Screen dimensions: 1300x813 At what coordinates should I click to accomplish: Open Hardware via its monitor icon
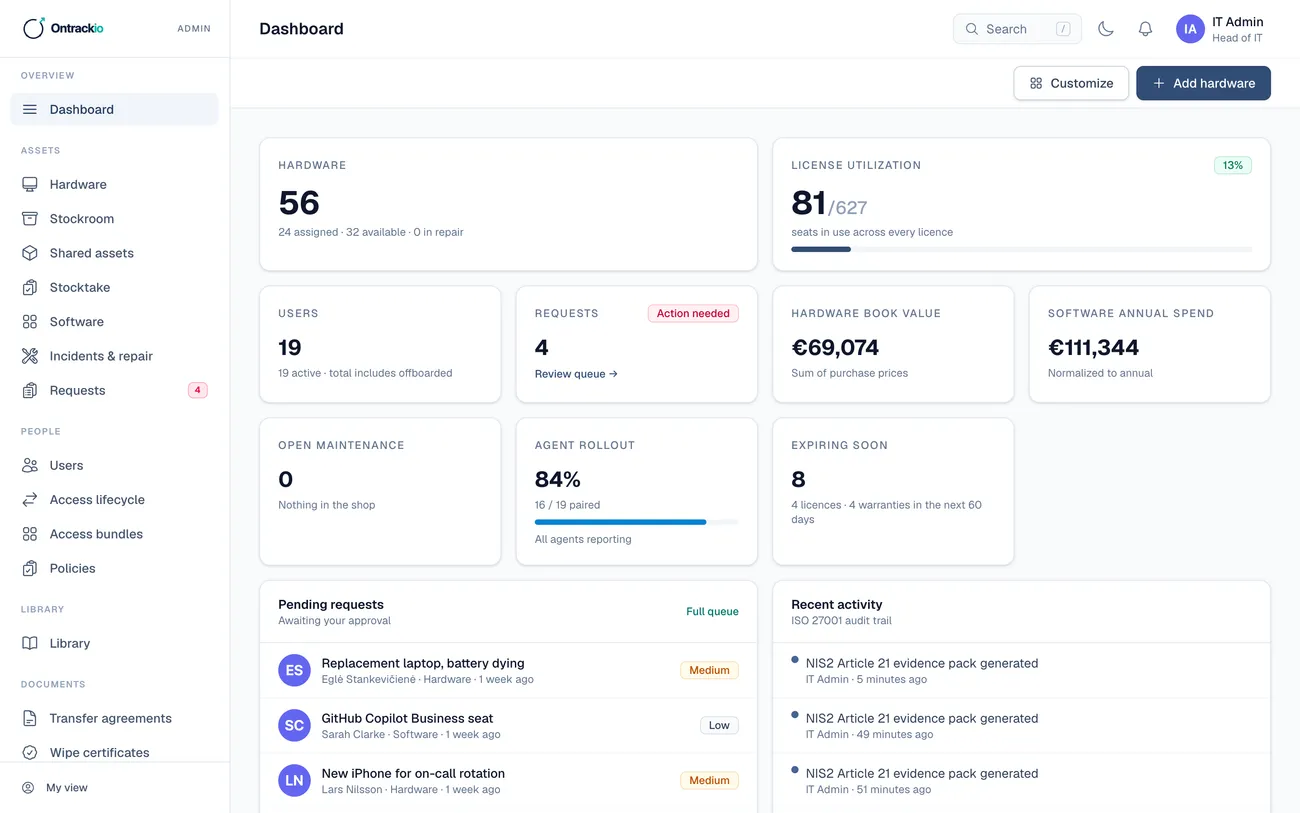(x=30, y=184)
